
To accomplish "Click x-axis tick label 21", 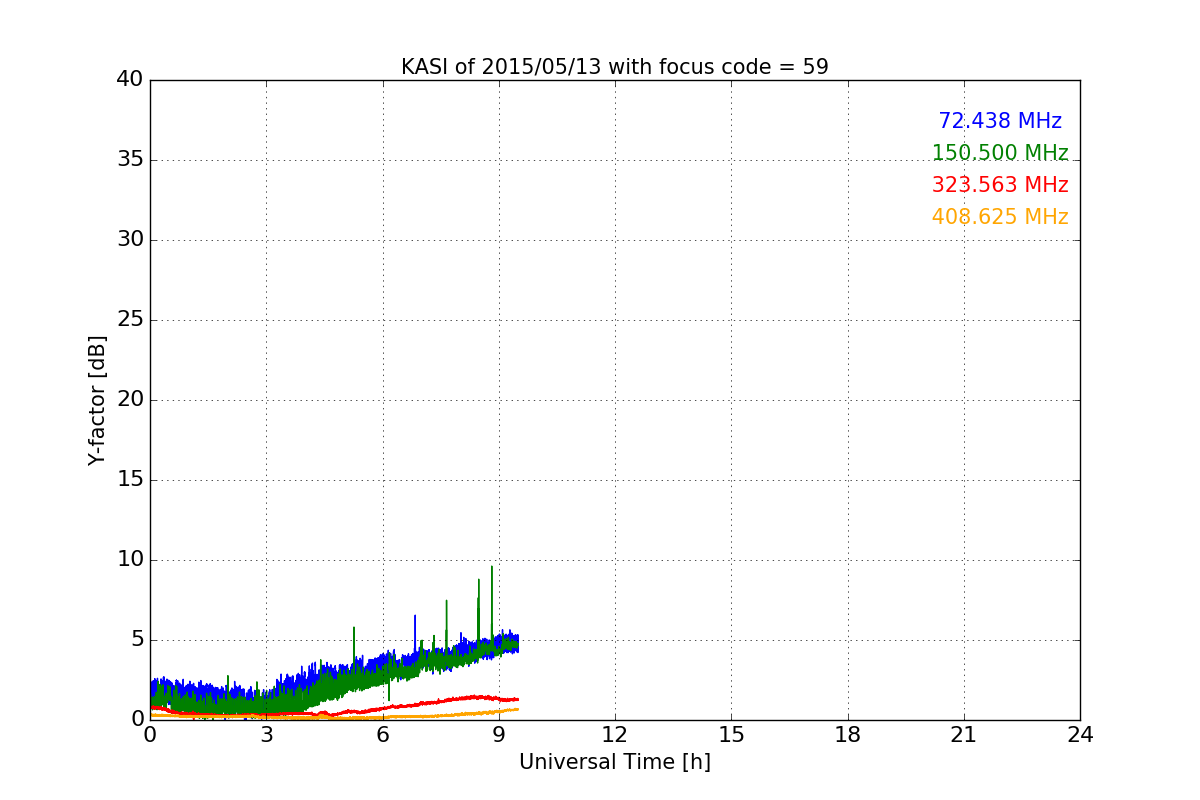I will (x=963, y=734).
